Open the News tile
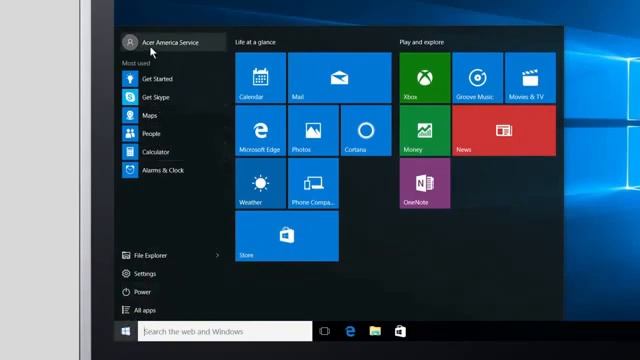Viewport: 640px width, 360px height. (504, 131)
